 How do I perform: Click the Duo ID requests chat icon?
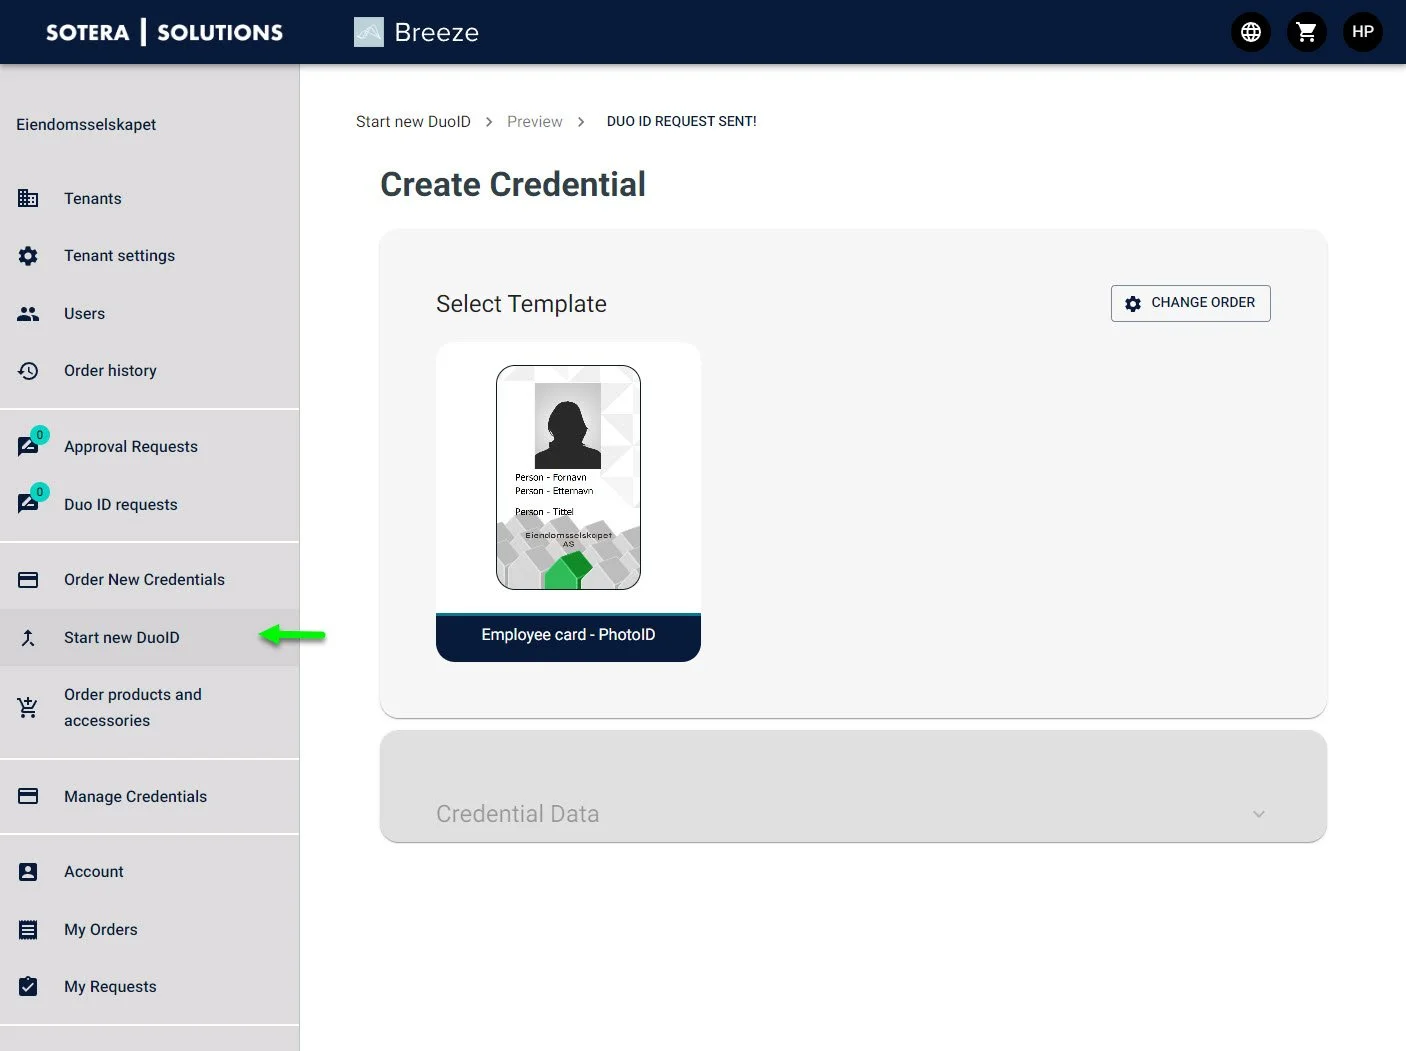[28, 503]
